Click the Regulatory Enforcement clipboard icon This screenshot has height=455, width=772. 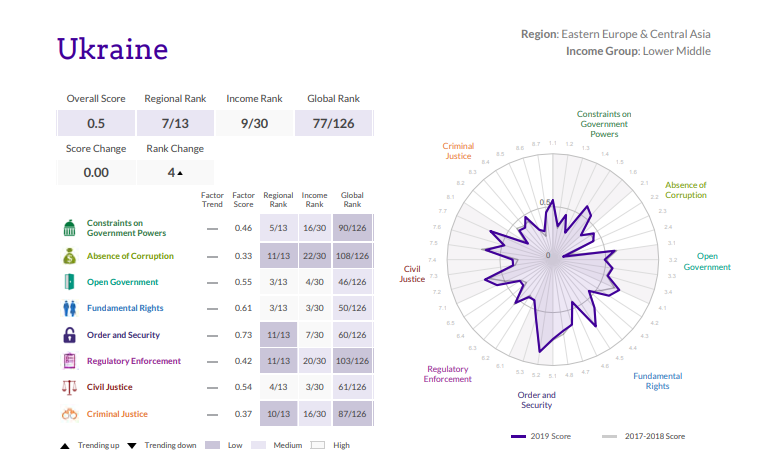69,361
